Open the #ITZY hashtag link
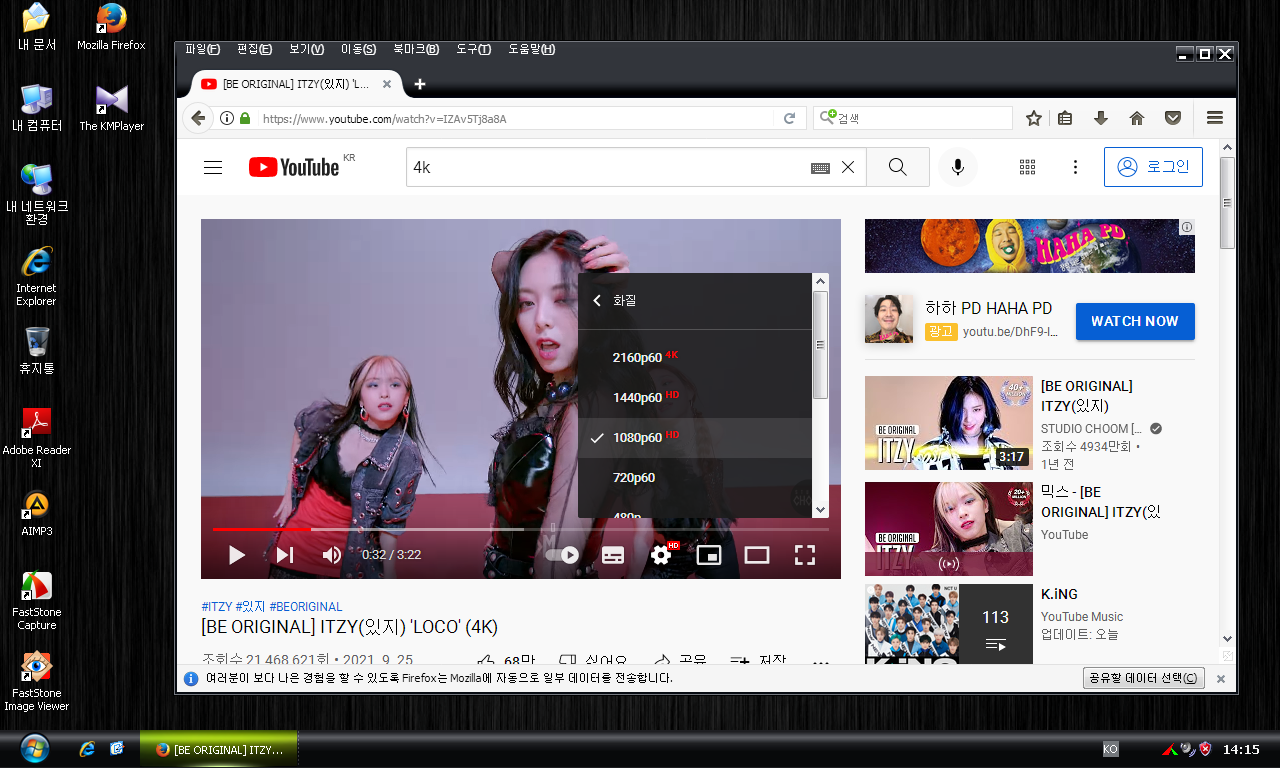 pos(217,607)
